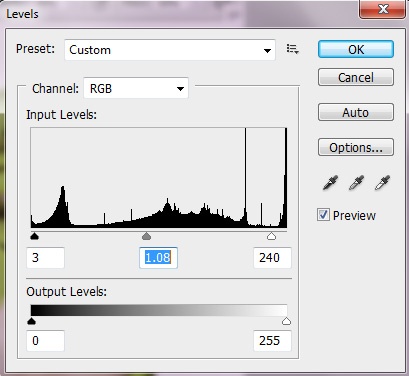This screenshot has width=409, height=376.
Task: Click the Levels title bar text
Action: pyautogui.click(x=22, y=14)
